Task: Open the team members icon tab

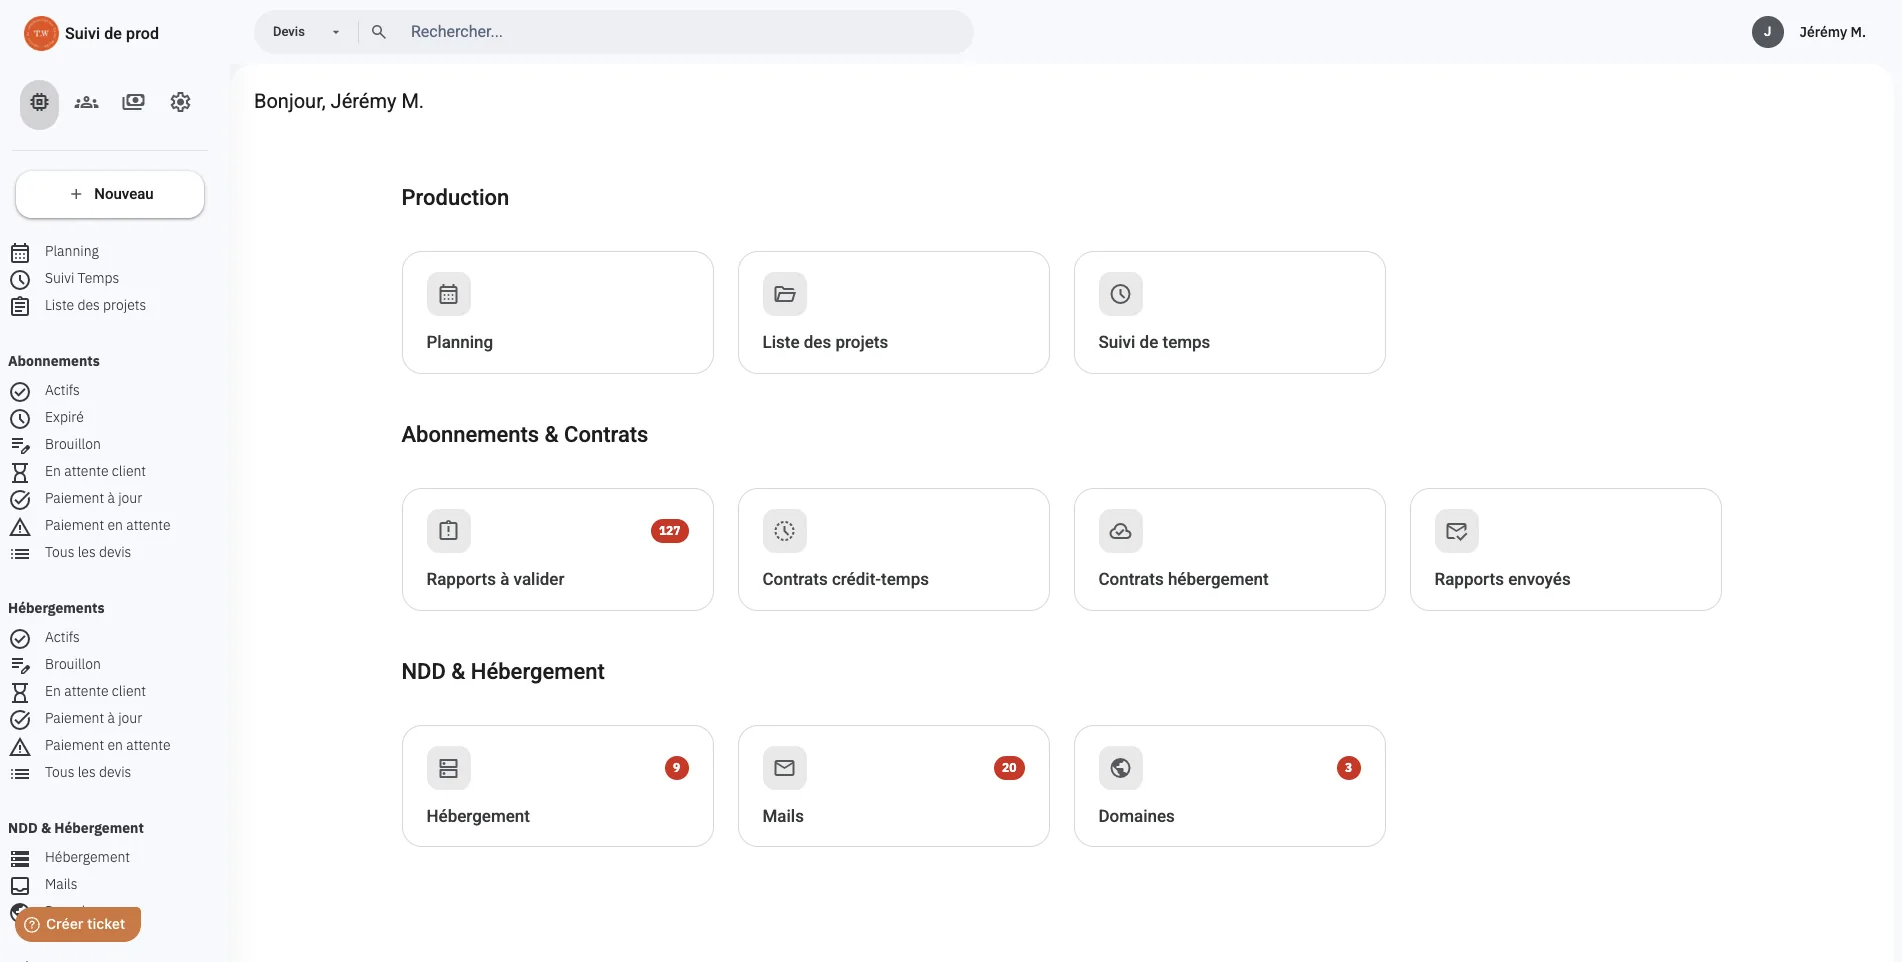Action: (86, 103)
